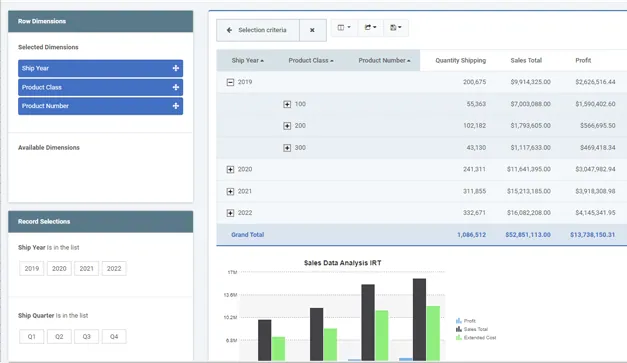
Task: Toggle Profit series in chart legend
Action: pyautogui.click(x=466, y=321)
